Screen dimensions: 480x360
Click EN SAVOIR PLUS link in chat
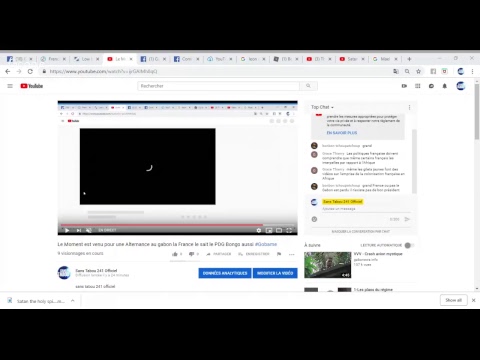point(342,133)
